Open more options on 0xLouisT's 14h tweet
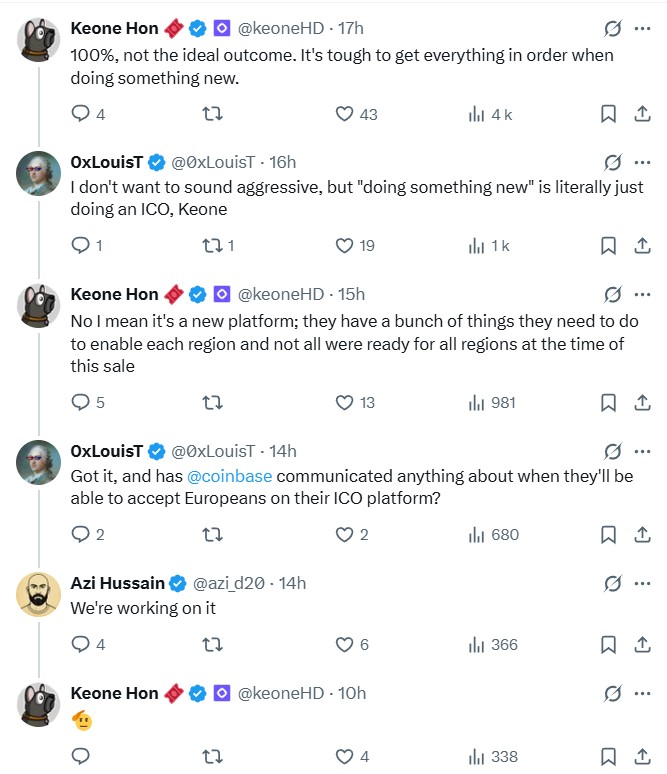This screenshot has height=774, width=667. pyautogui.click(x=642, y=451)
